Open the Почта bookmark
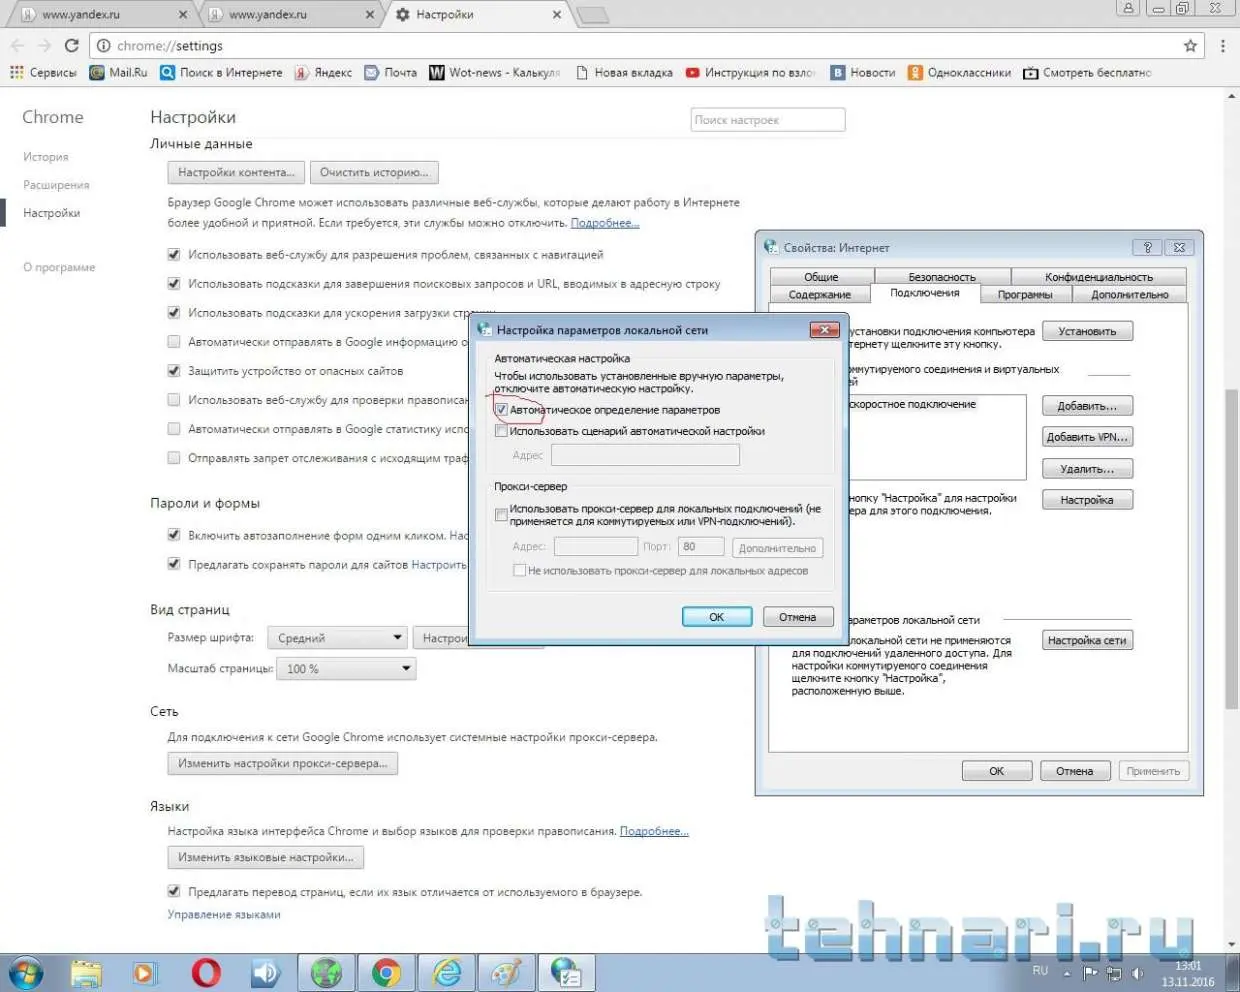 (391, 72)
